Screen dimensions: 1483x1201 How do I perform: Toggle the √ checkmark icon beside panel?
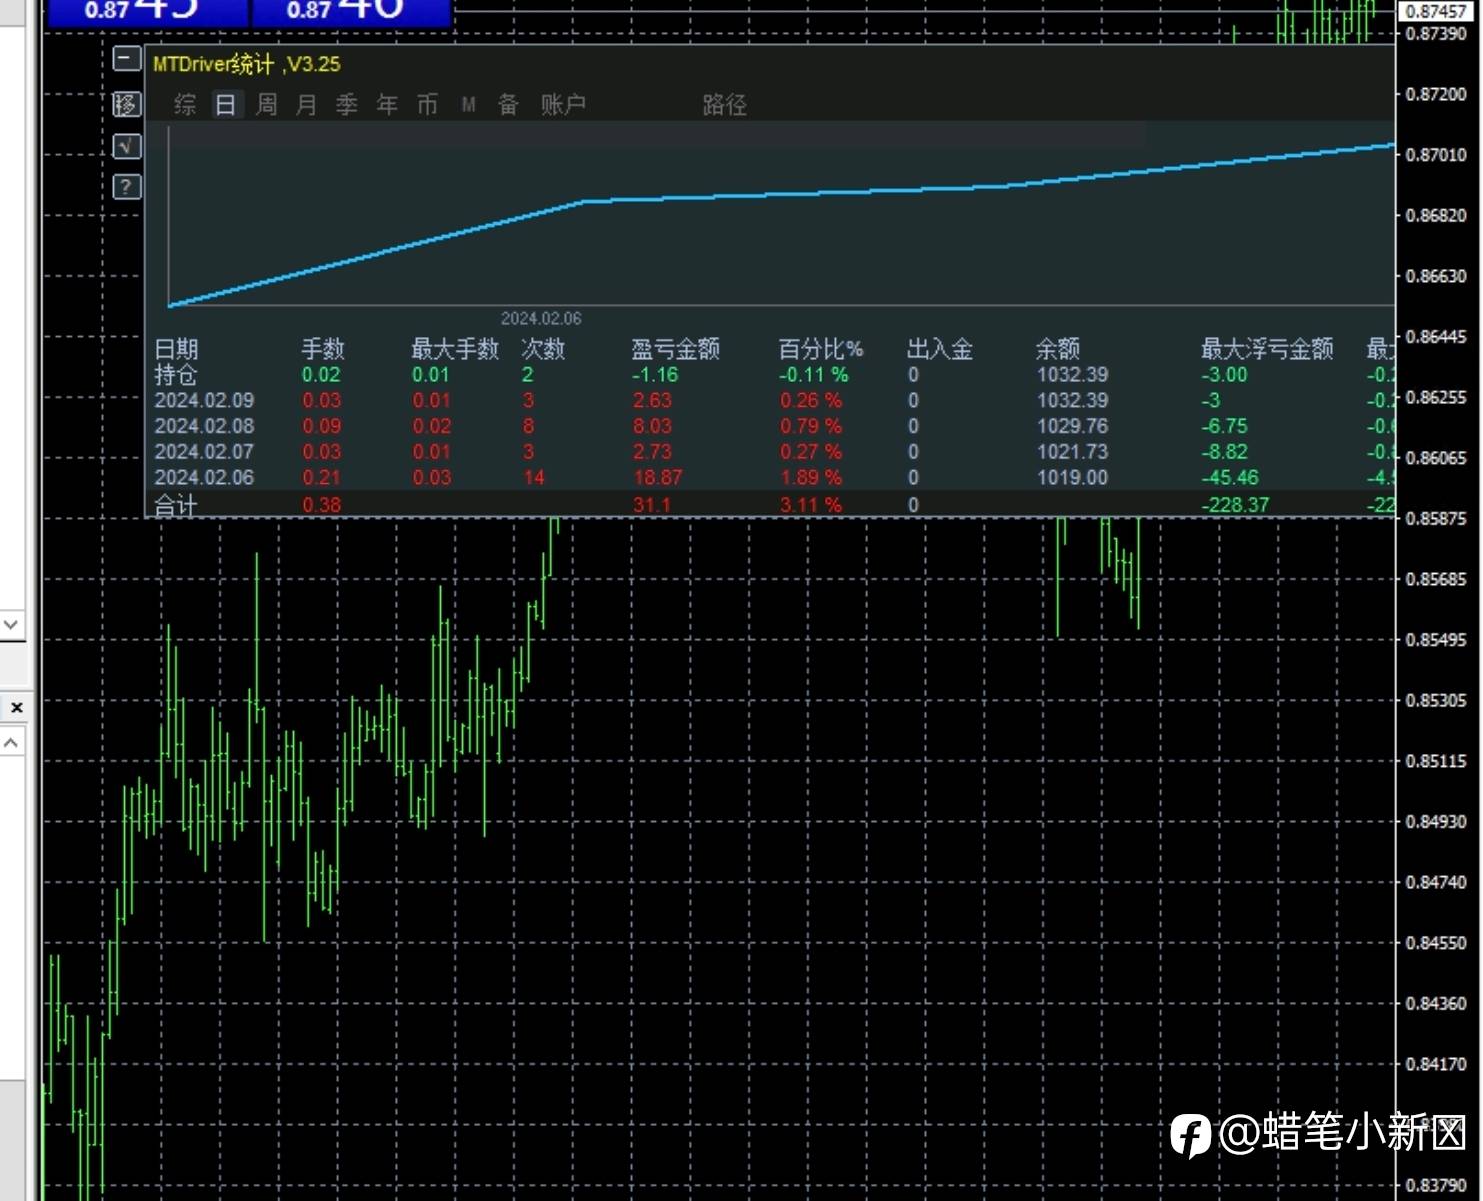[126, 146]
